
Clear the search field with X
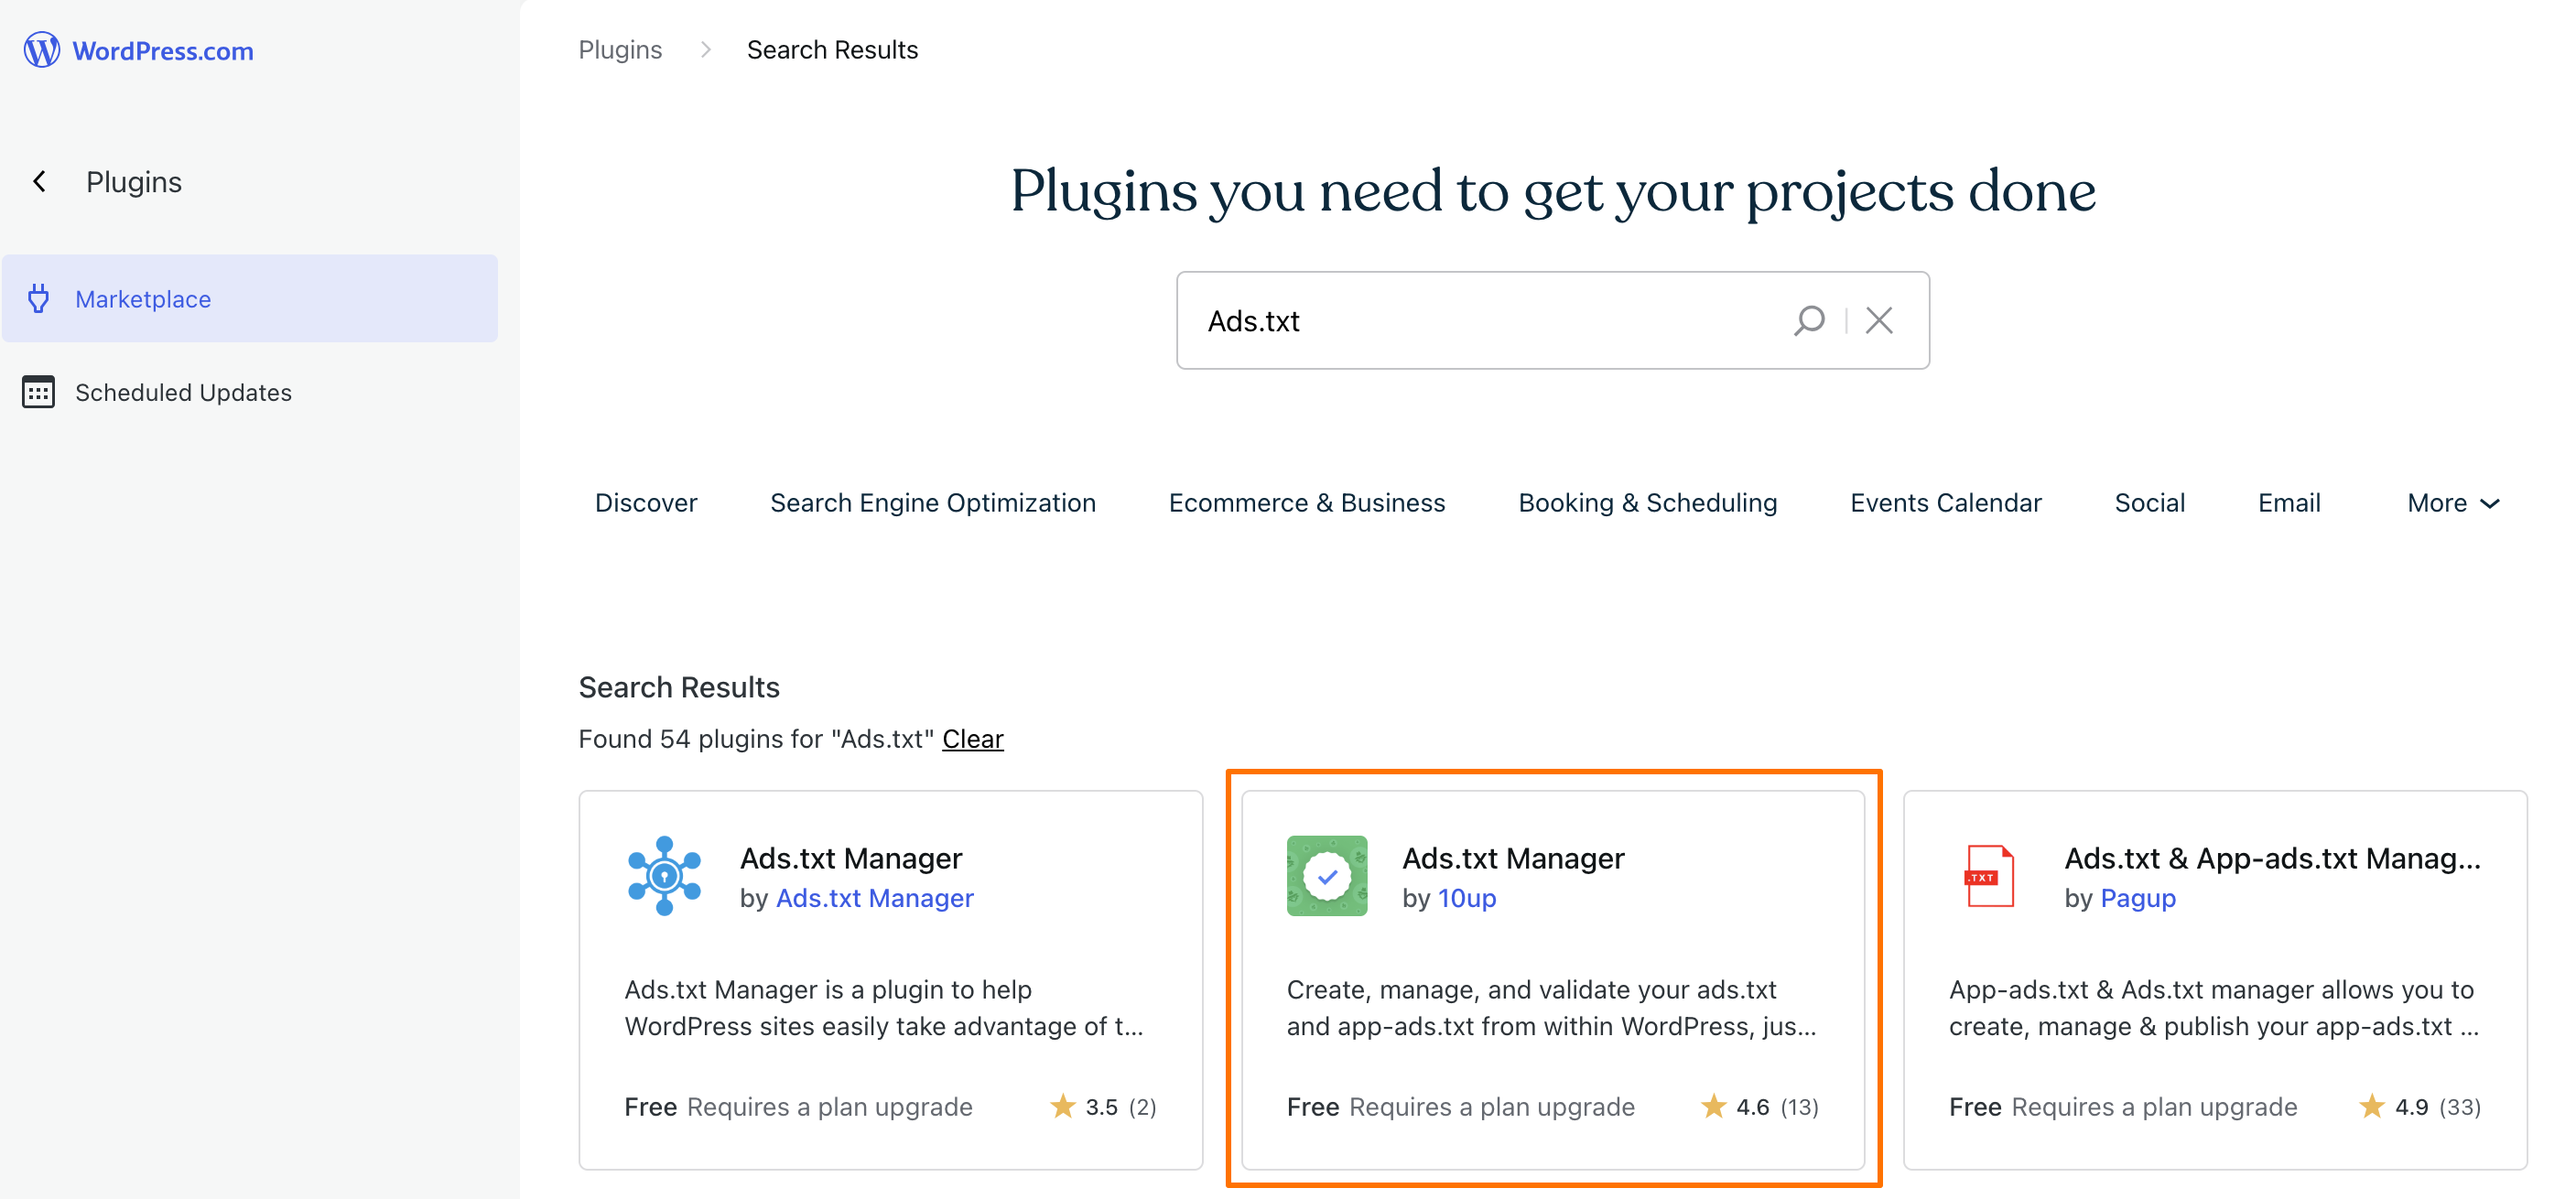tap(1879, 320)
